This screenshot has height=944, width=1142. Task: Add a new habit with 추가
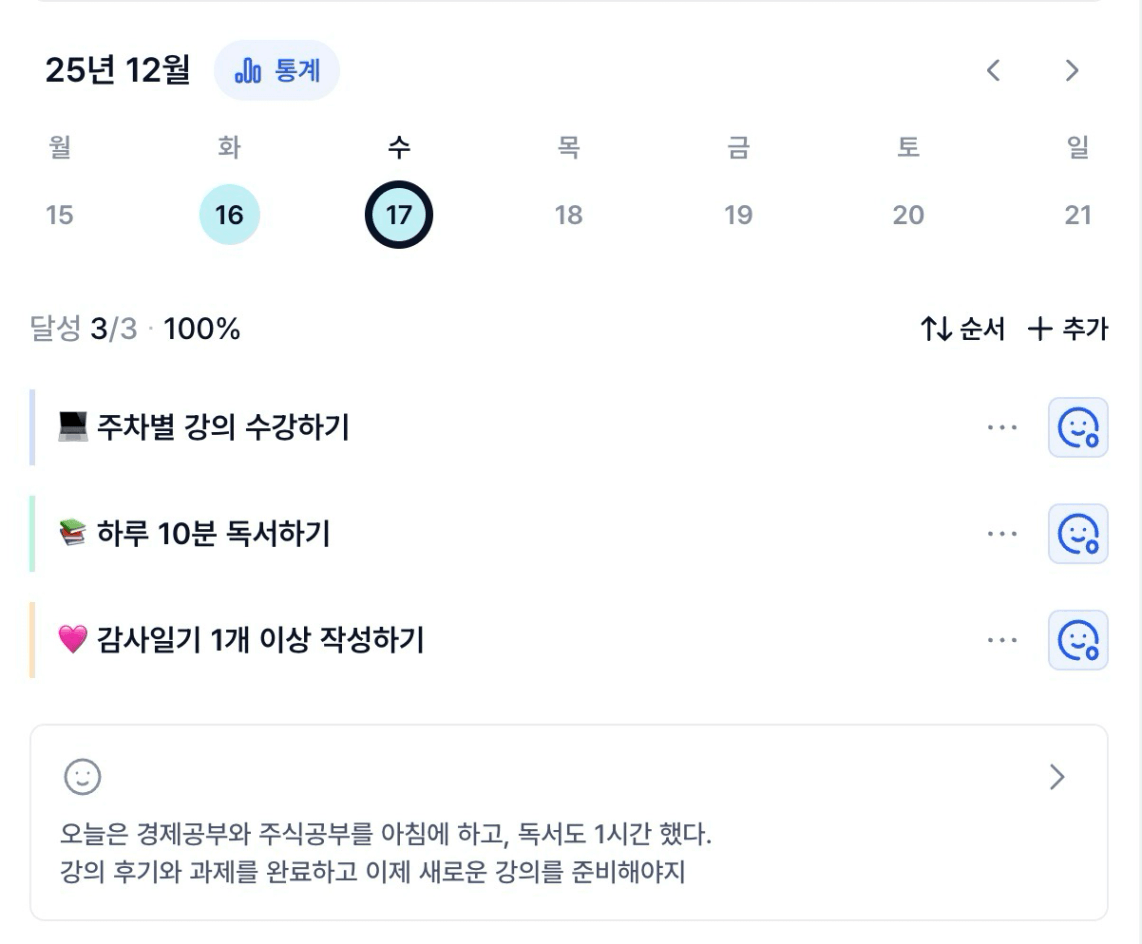click(x=1068, y=329)
